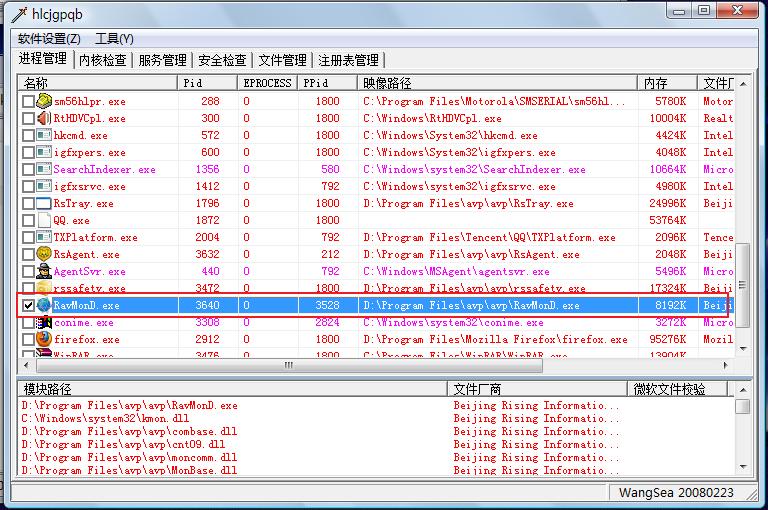Click the igfxpers.exe process icon
The image size is (768, 510).
coord(44,152)
